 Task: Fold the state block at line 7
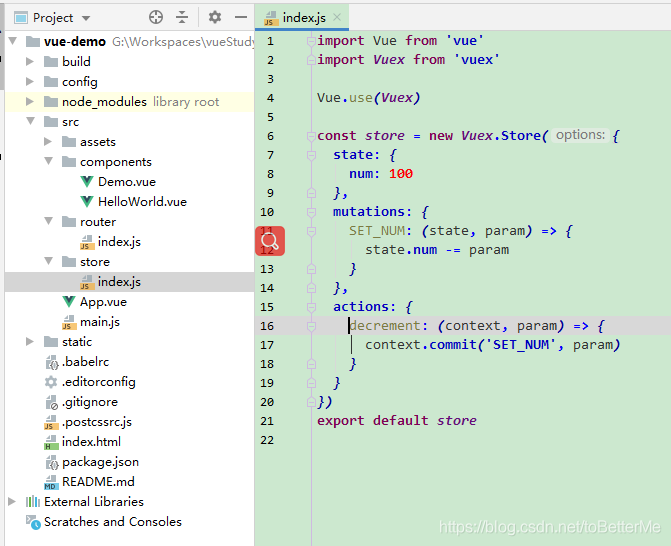(311, 155)
